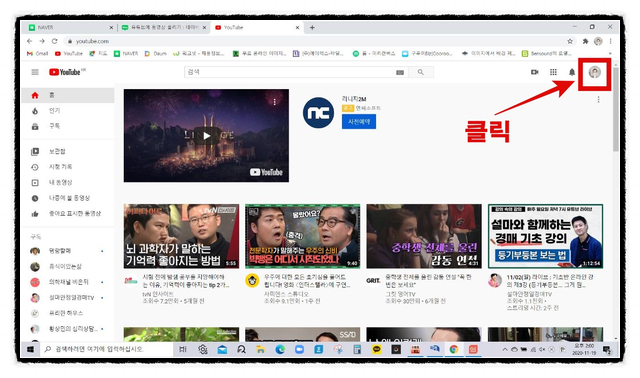Open the notifications bell
640x378 pixels.
coord(572,72)
